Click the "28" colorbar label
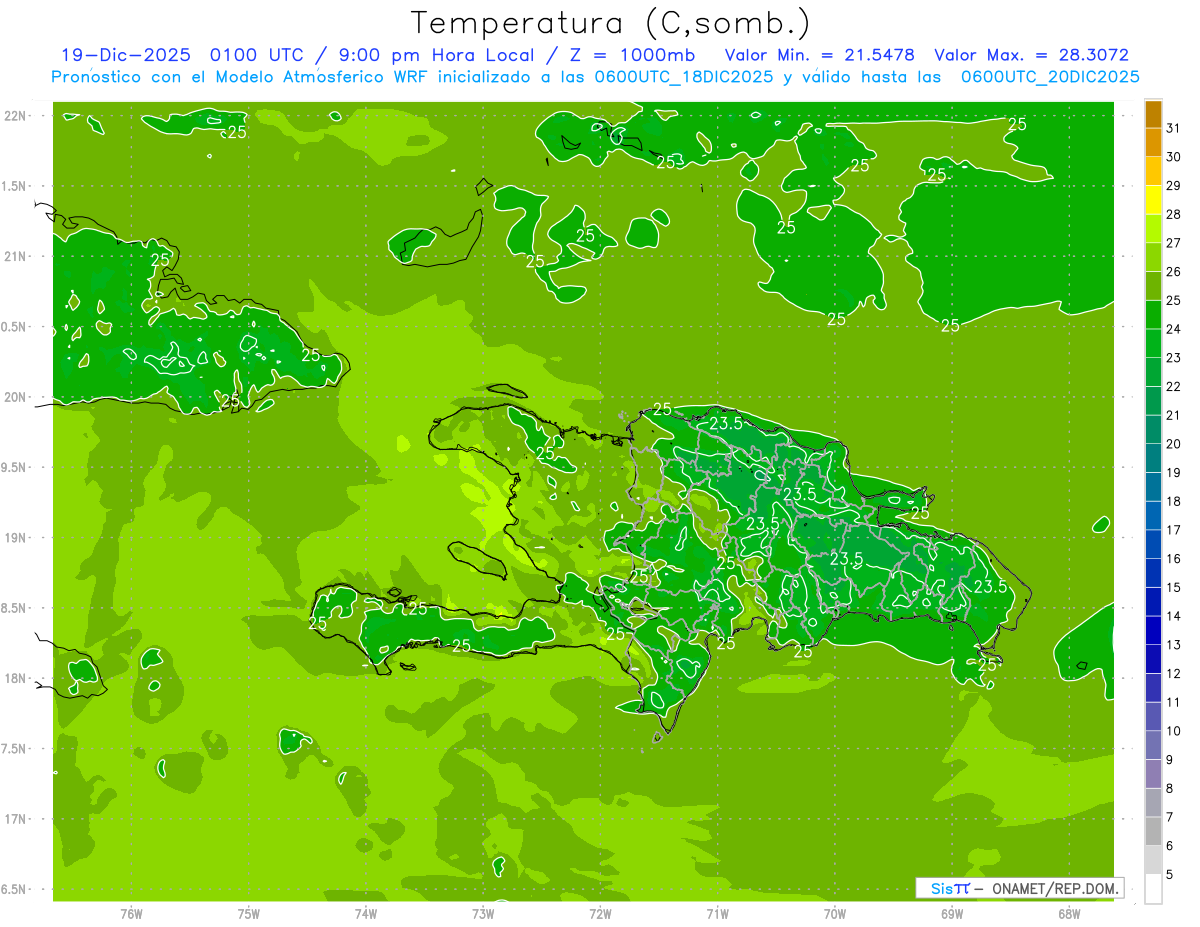 pyautogui.click(x=1173, y=214)
